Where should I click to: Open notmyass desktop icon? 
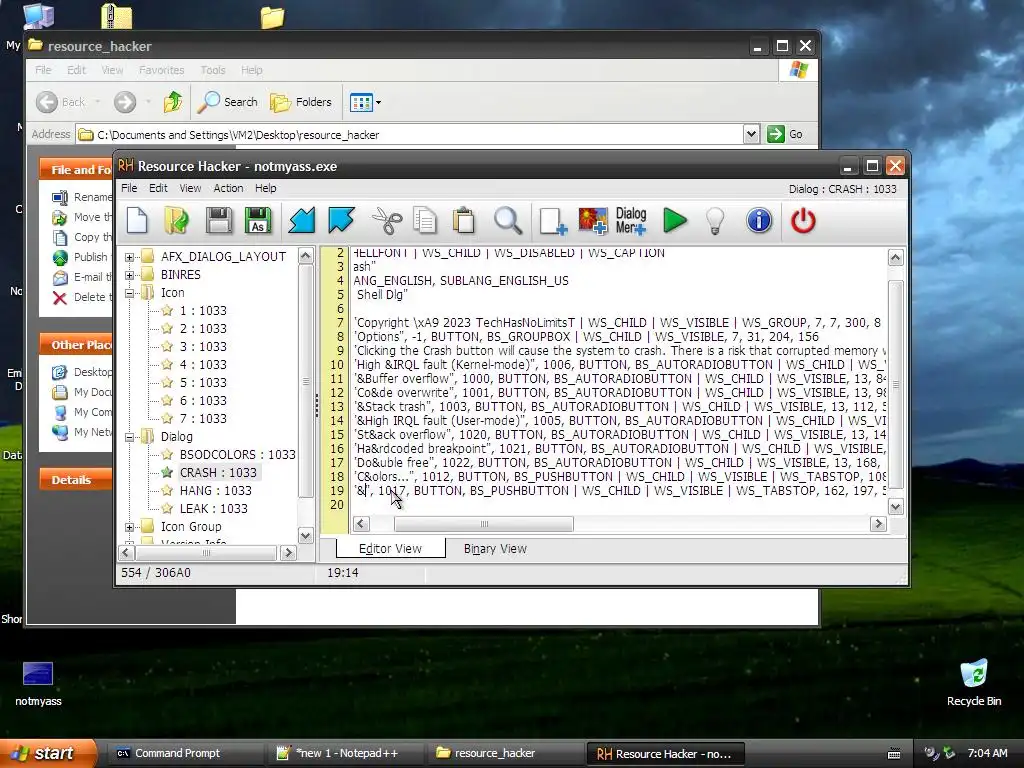[38, 684]
